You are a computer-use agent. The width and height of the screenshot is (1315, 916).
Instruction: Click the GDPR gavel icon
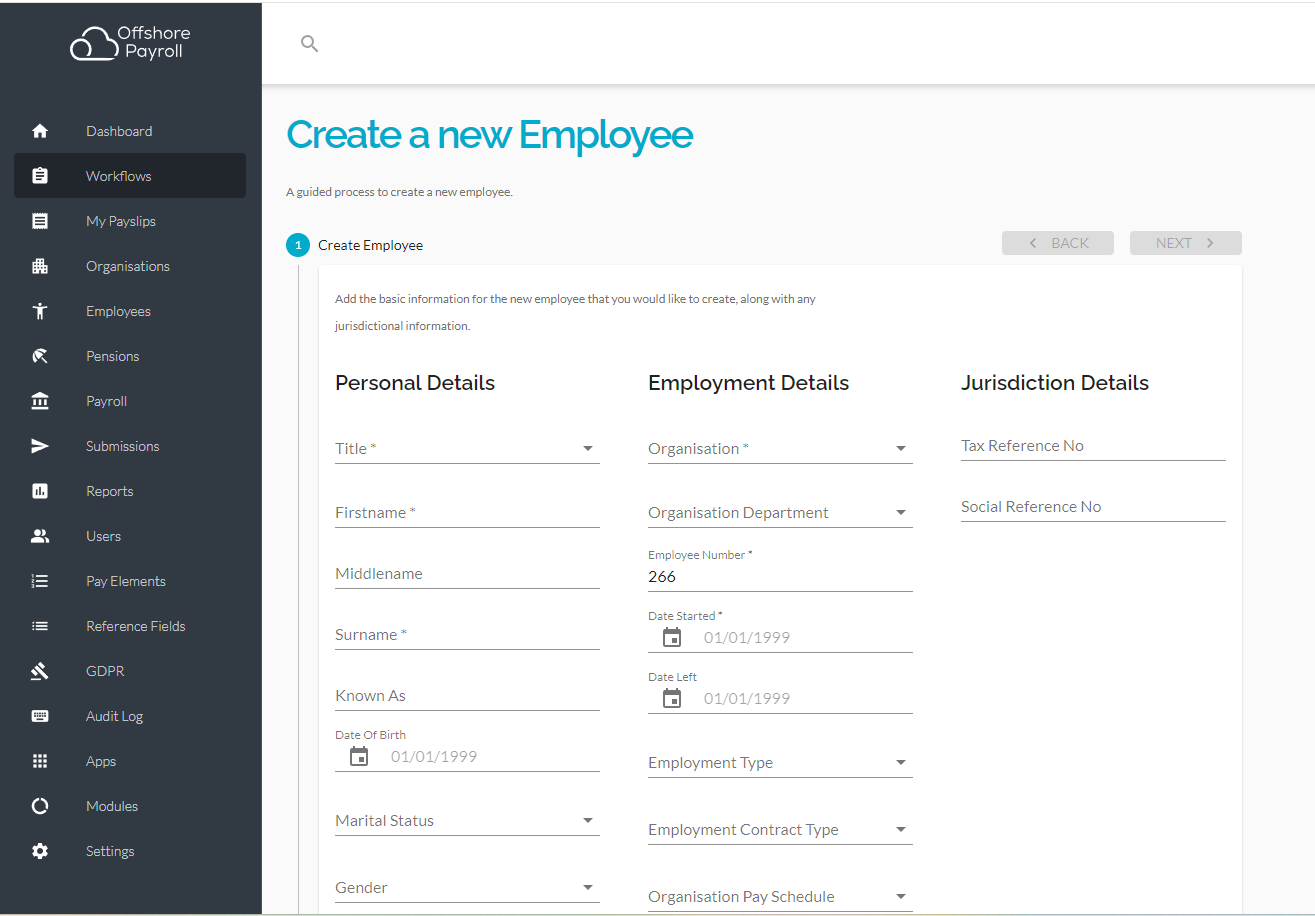click(x=40, y=671)
